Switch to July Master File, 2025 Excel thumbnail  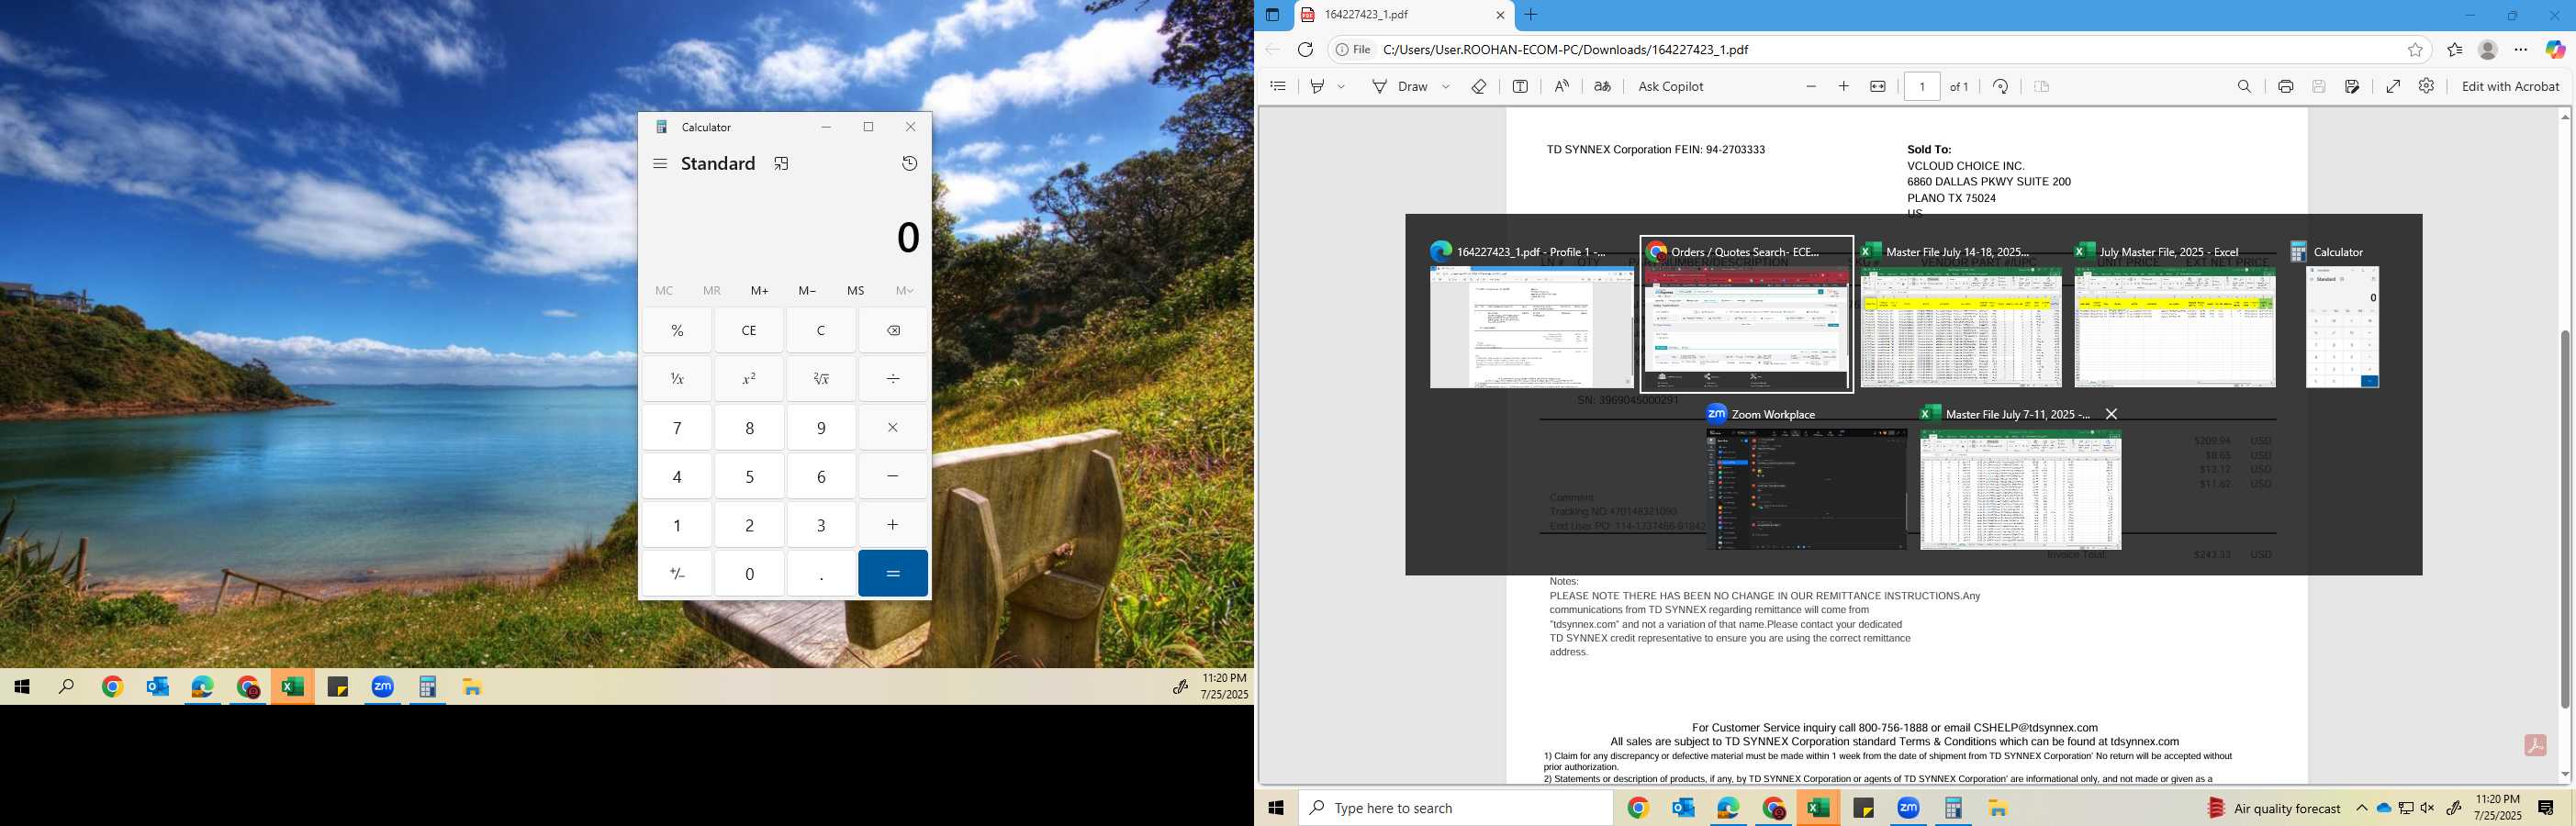point(2175,315)
